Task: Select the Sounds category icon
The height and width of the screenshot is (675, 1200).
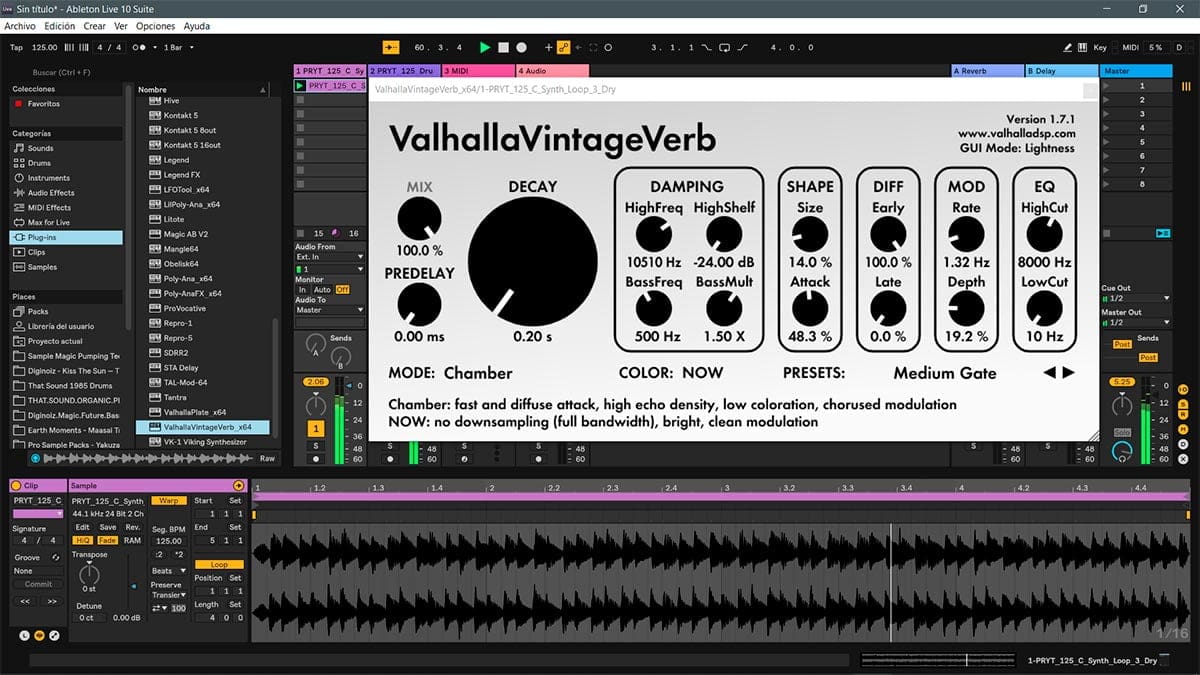Action: coord(18,148)
